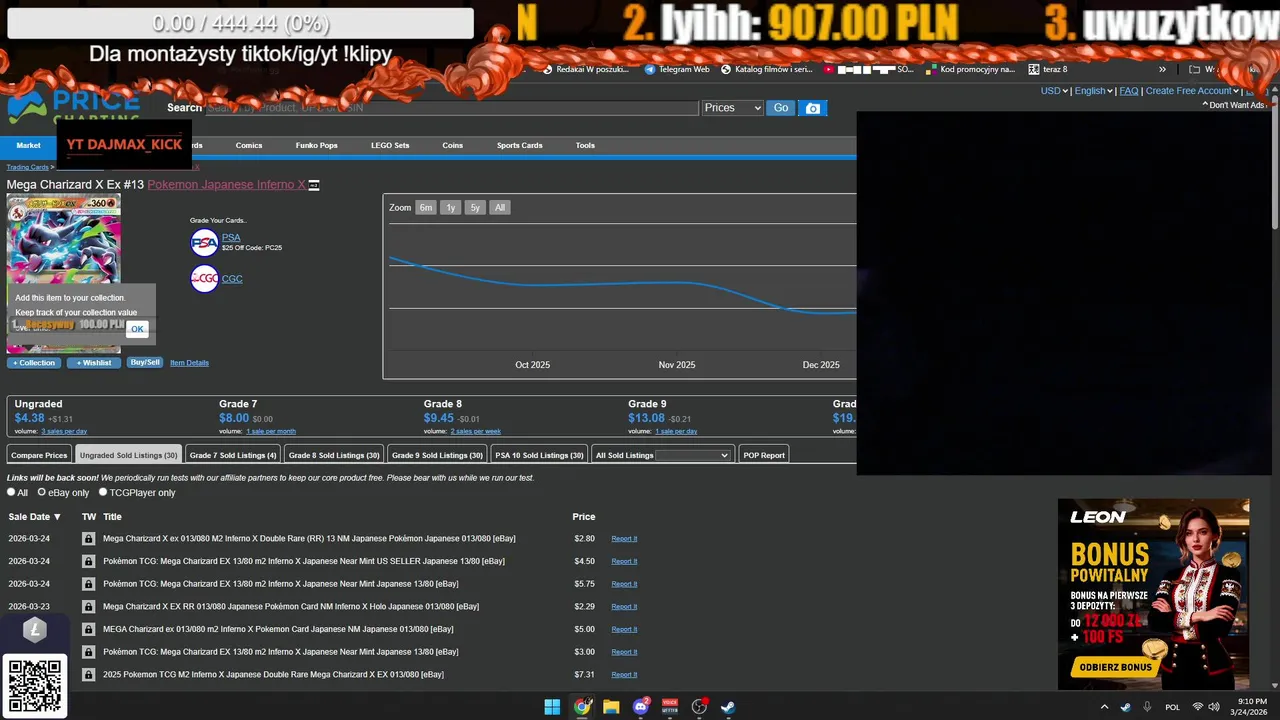
Task: Click lock icon for the $2.80 listing
Action: click(88, 539)
